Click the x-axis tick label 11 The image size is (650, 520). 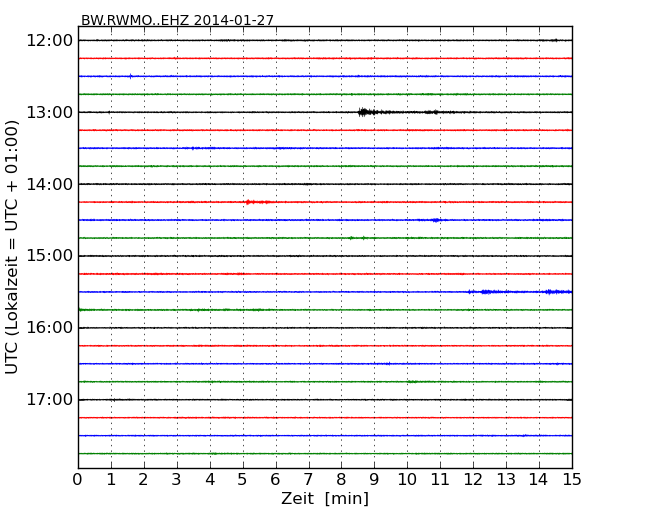point(440,480)
